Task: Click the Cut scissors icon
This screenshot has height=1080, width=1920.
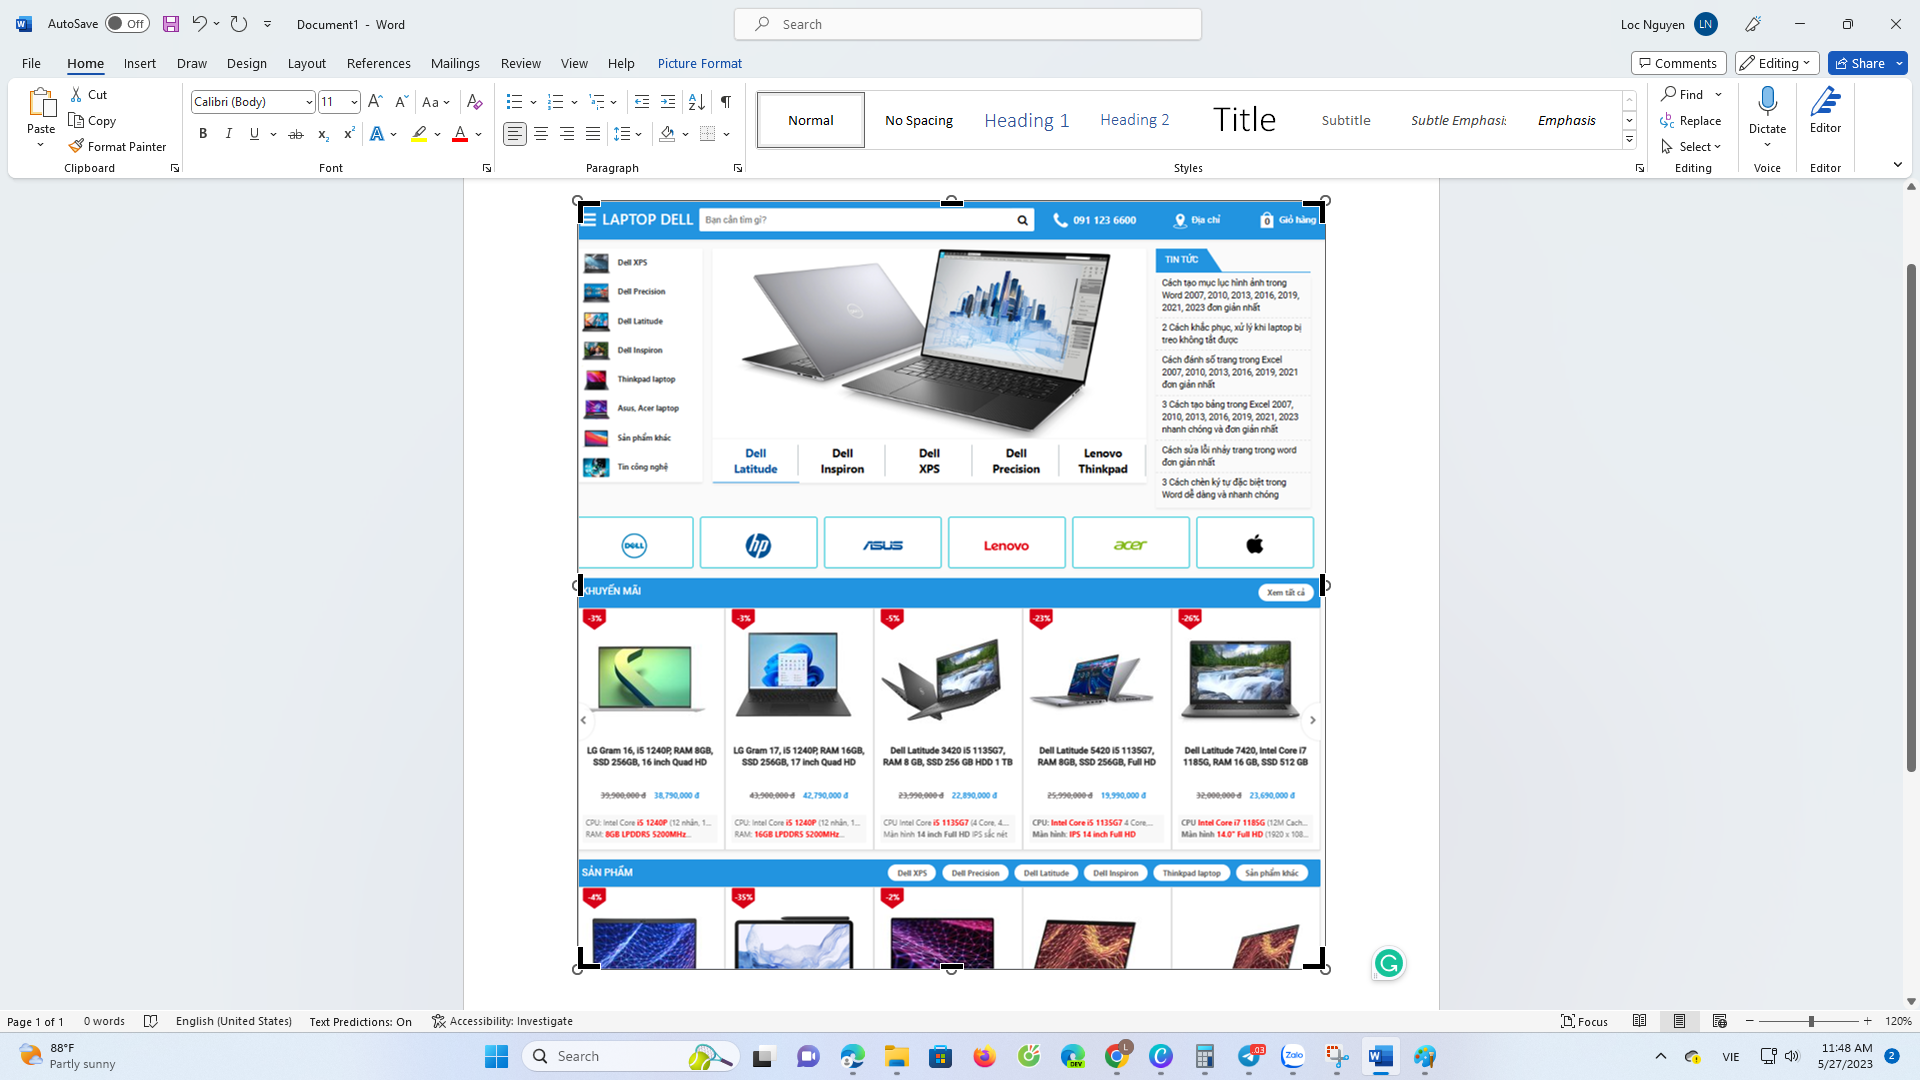Action: pyautogui.click(x=76, y=94)
